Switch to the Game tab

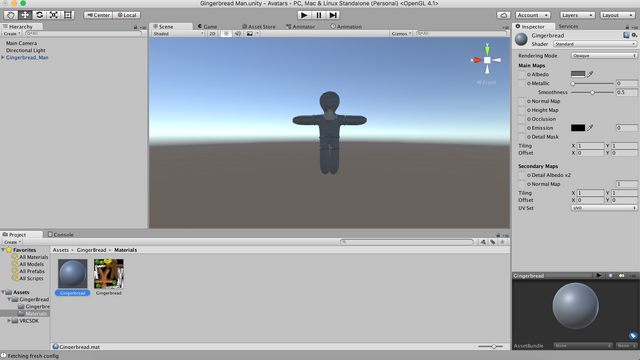coord(207,27)
